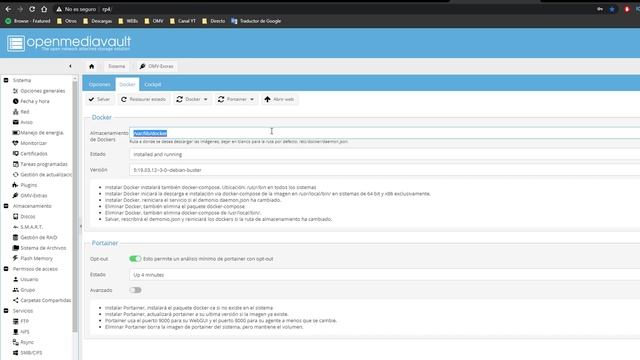
Task: Open Traductor de Google bookmark
Action: click(256, 21)
